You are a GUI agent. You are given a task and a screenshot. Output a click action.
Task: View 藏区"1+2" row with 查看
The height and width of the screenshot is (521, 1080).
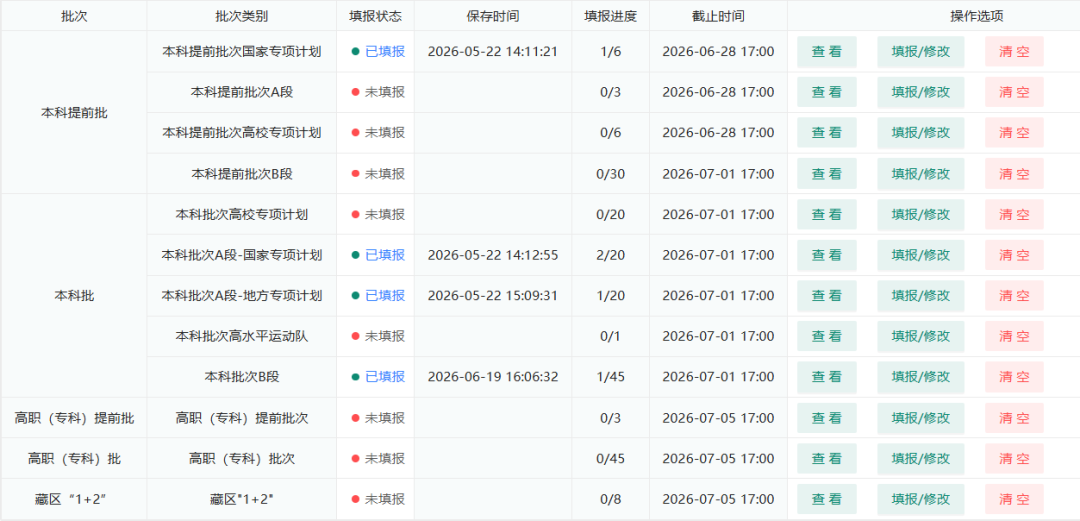click(x=827, y=499)
